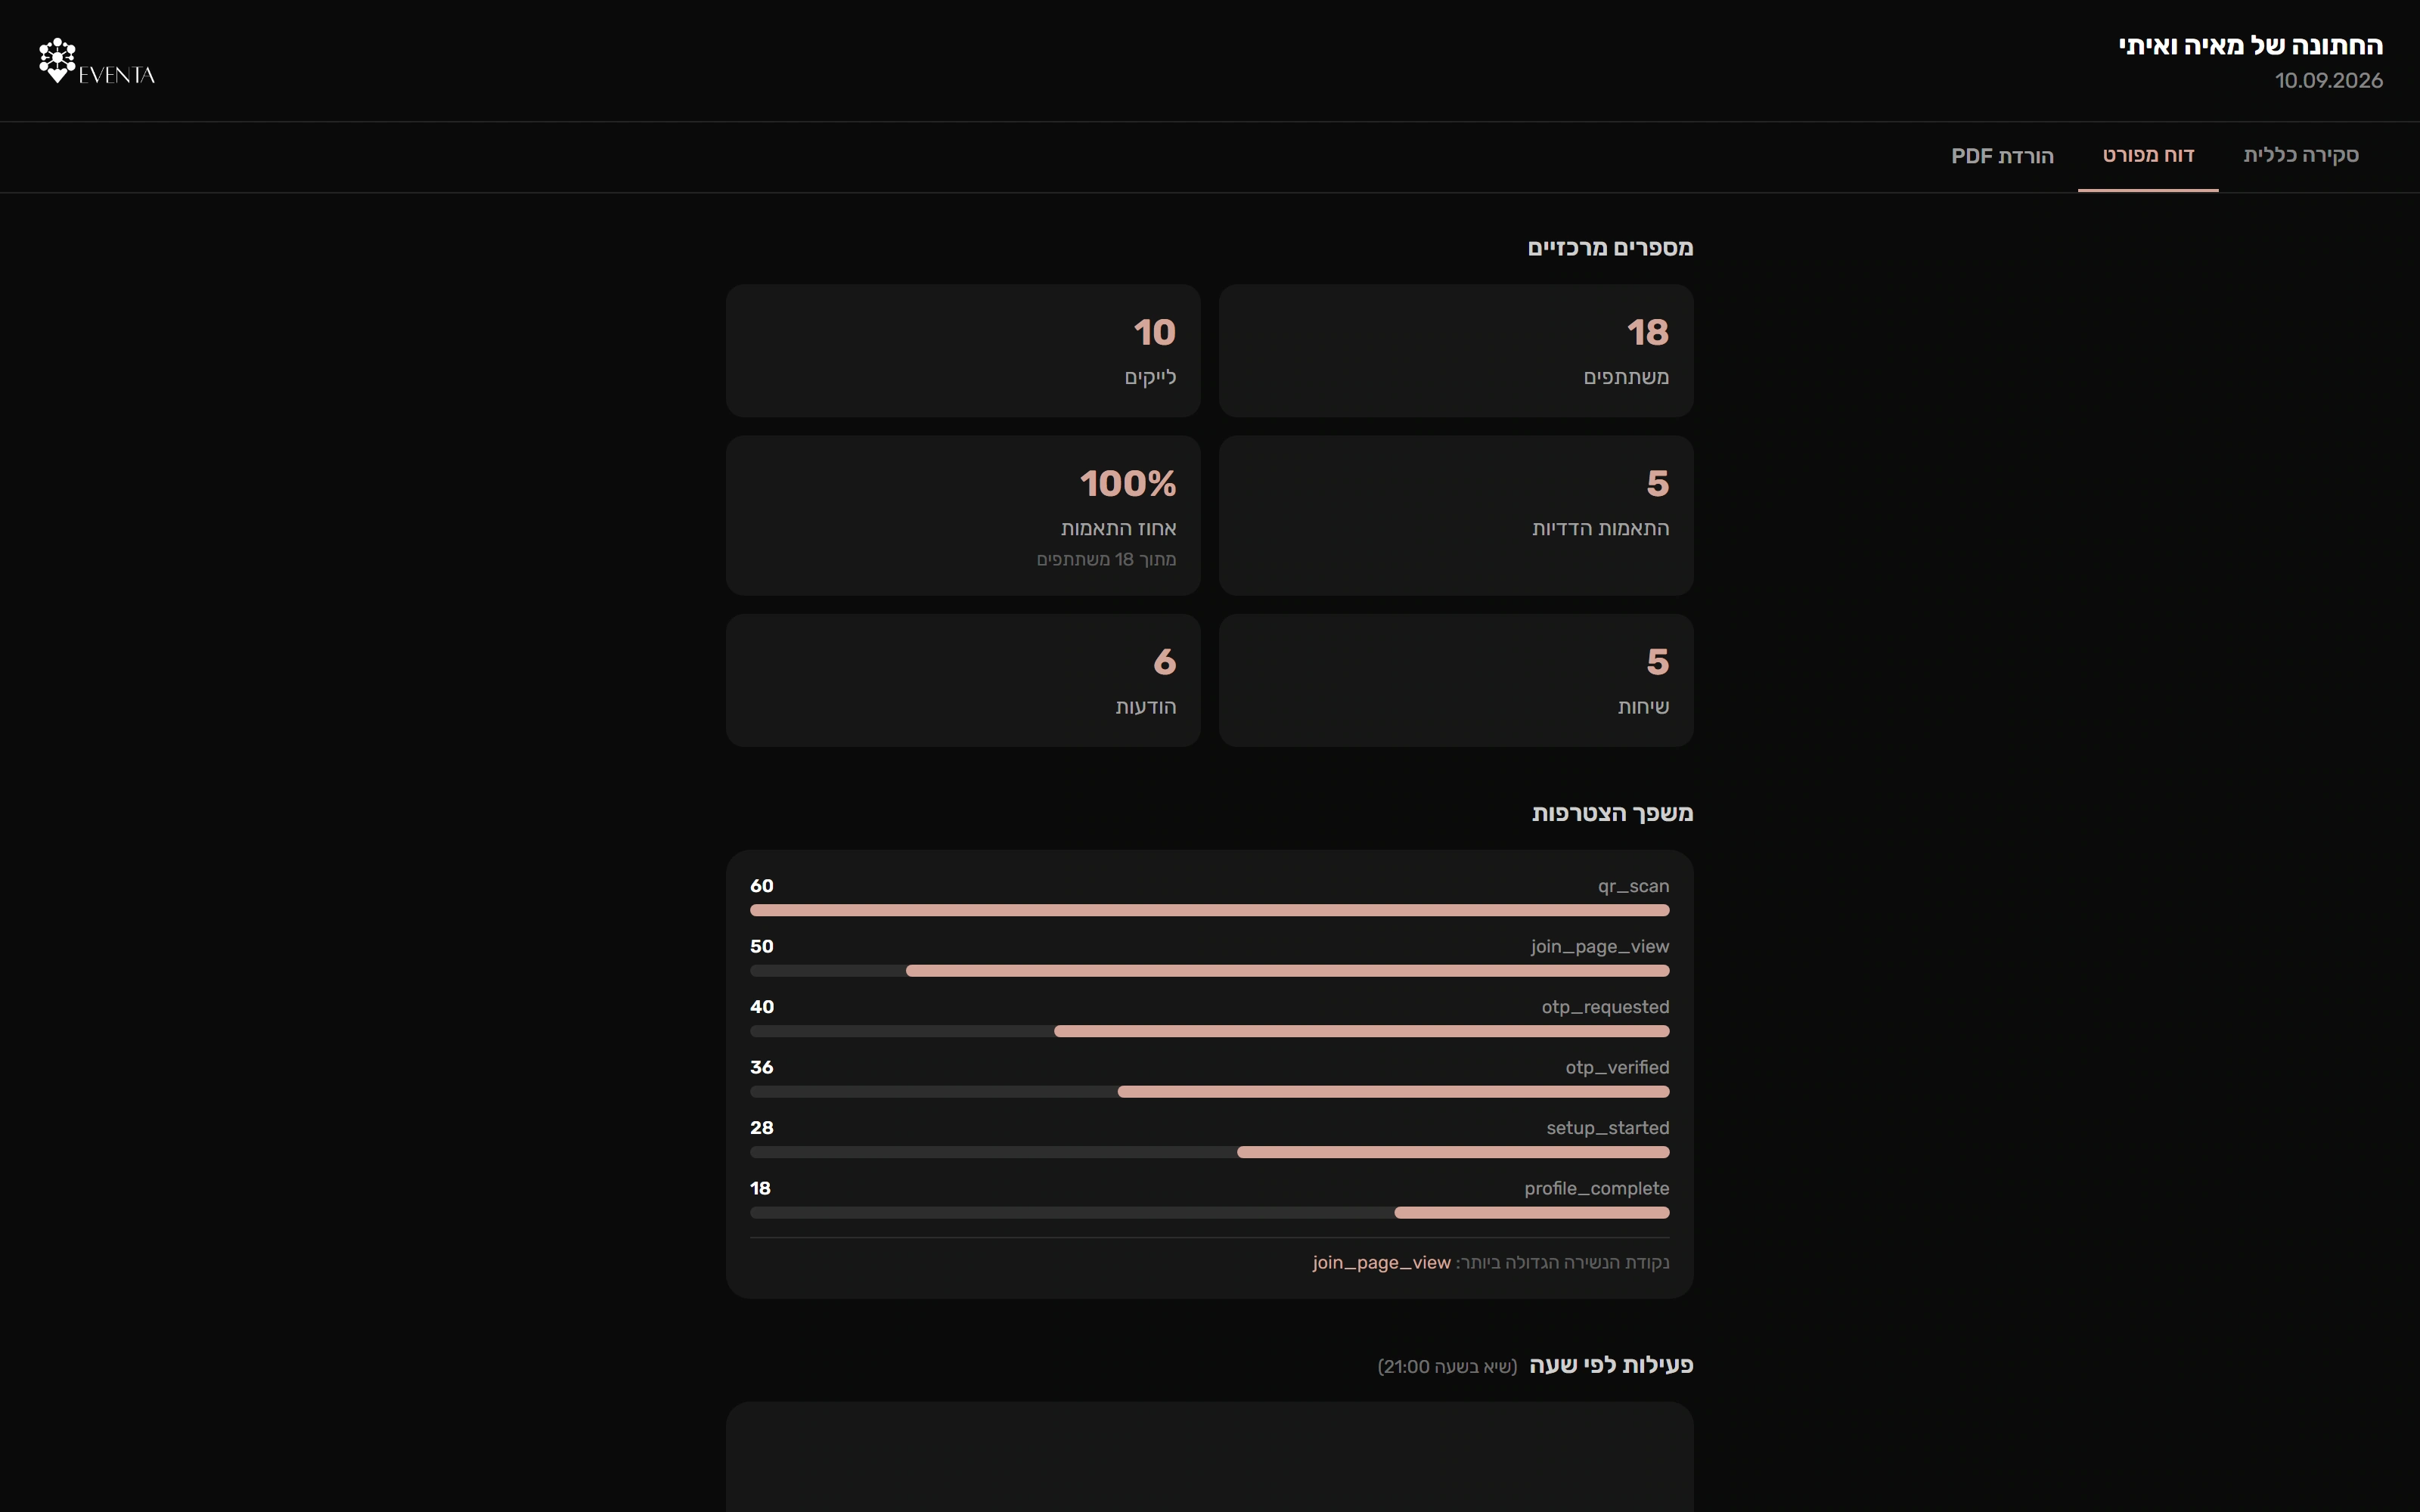Viewport: 2420px width, 1512px height.
Task: Click the setup_started count 28
Action: point(762,1128)
